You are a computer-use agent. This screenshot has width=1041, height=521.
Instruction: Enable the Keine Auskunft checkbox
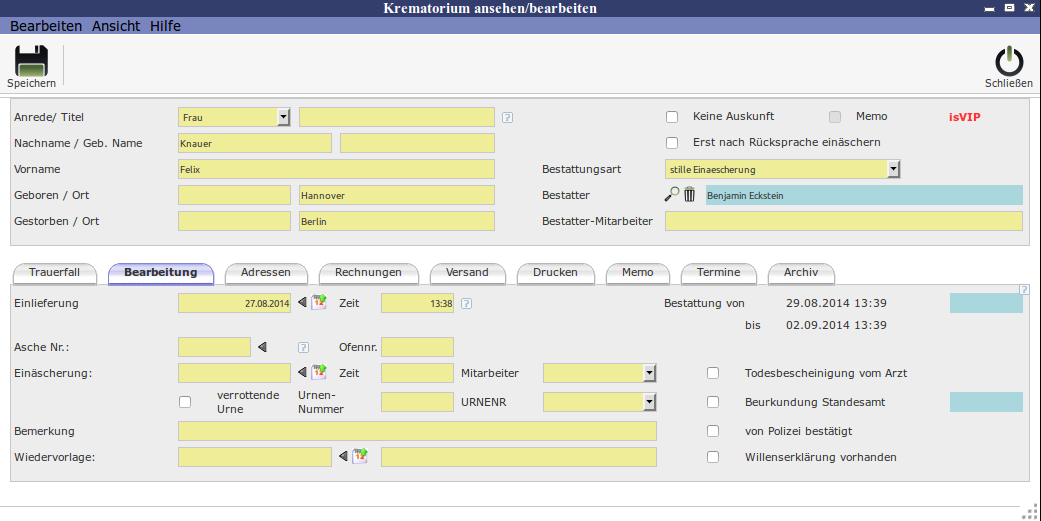click(672, 117)
